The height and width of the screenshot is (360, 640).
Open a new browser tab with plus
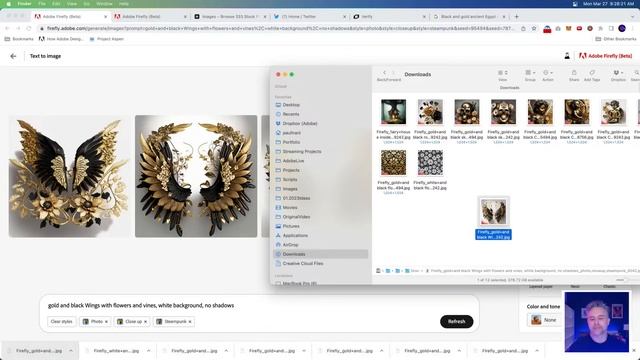[516, 17]
